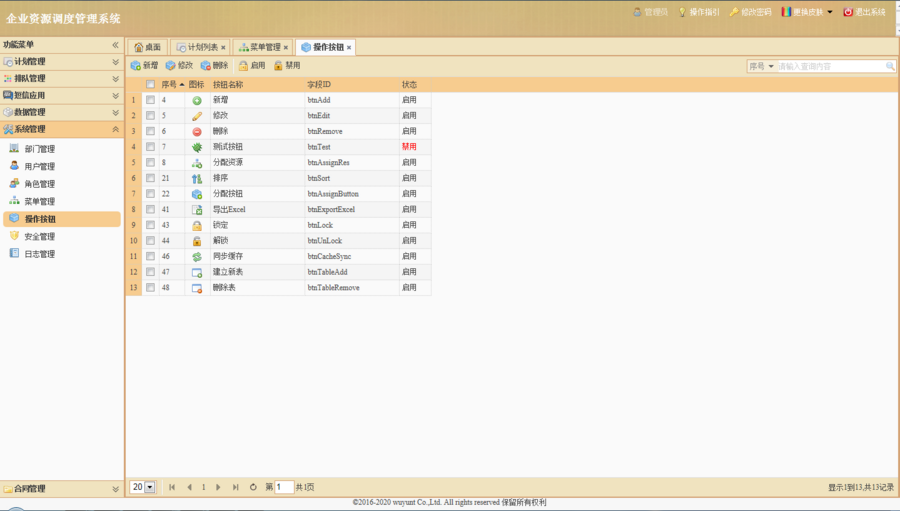Click the table icon in btnTableAdd row
This screenshot has height=511, width=900.
coord(197,273)
